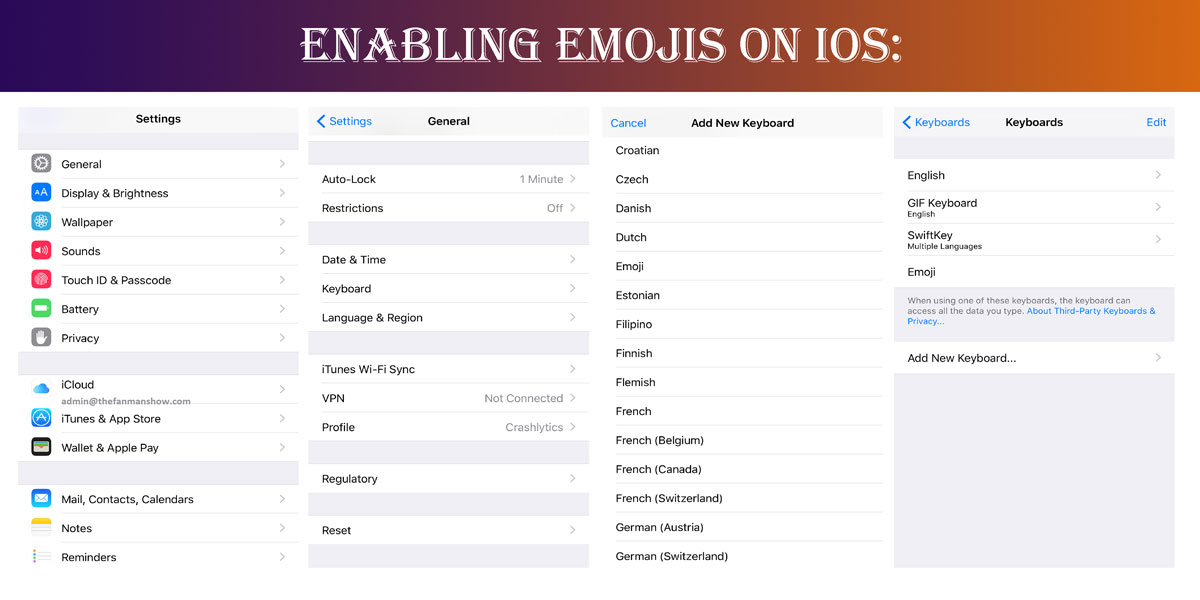This screenshot has width=1200, height=600.
Task: Open Regulatory in General
Action: 448,479
